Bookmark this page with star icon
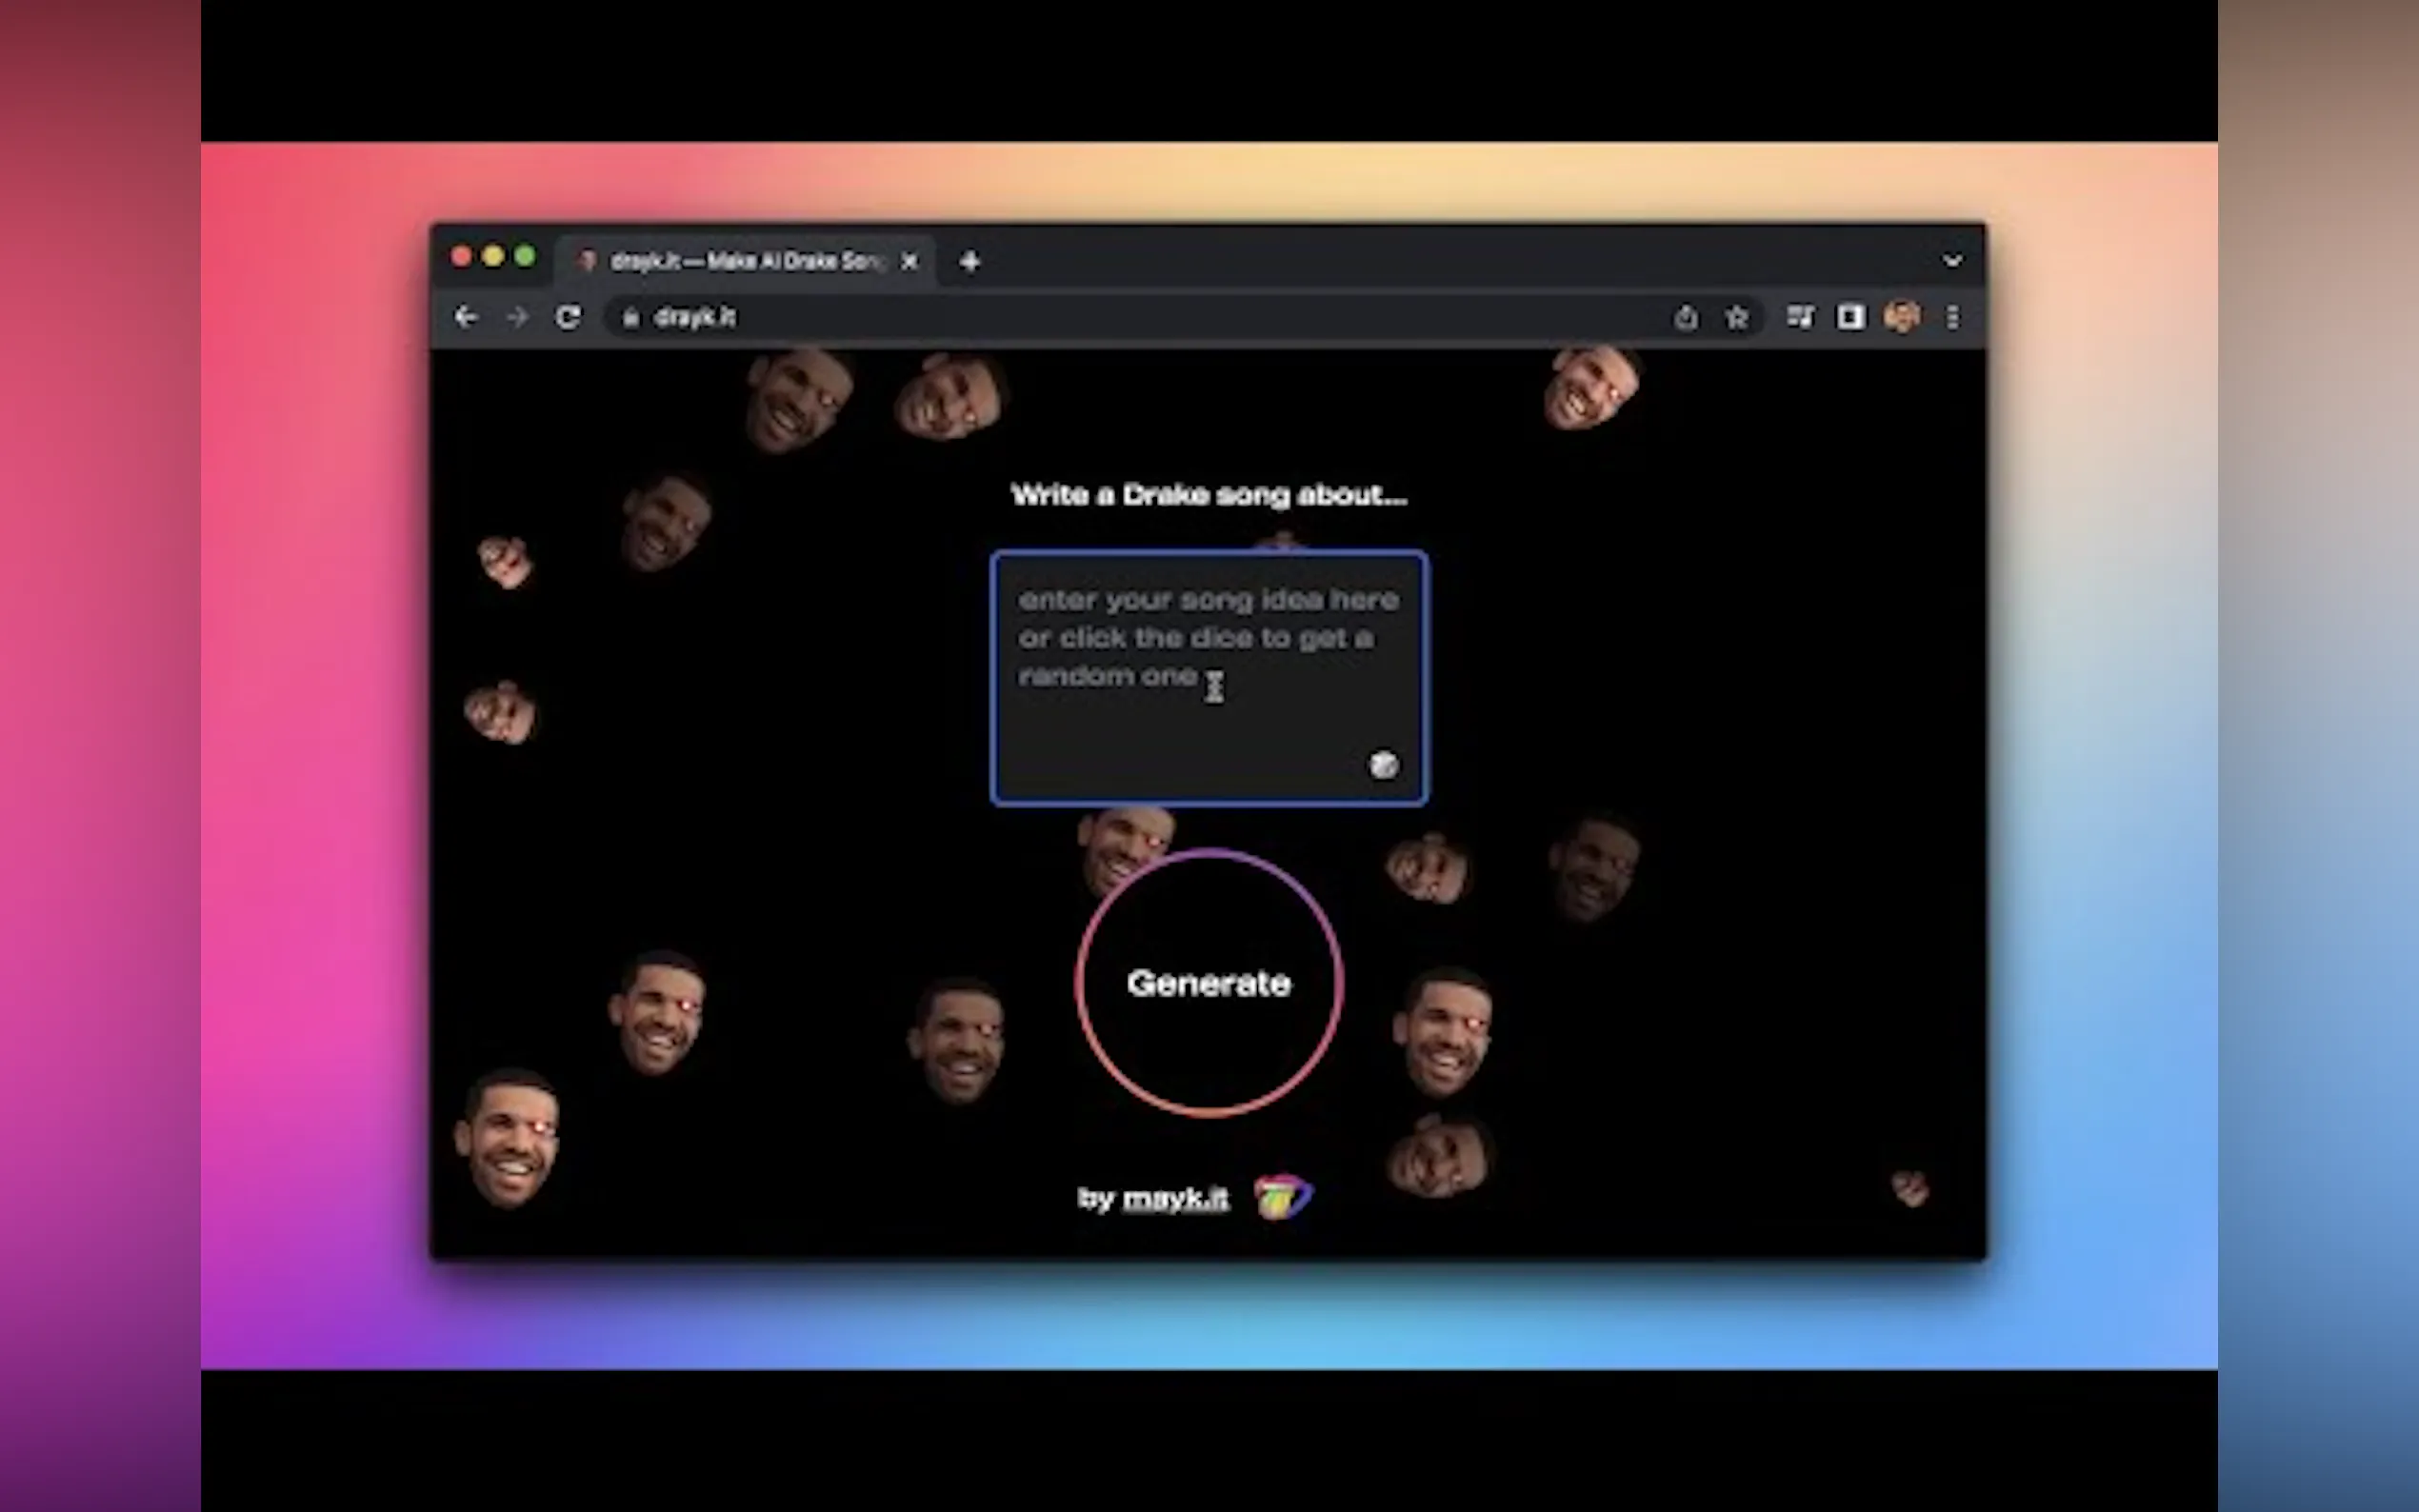The width and height of the screenshot is (2419, 1512). [1737, 318]
